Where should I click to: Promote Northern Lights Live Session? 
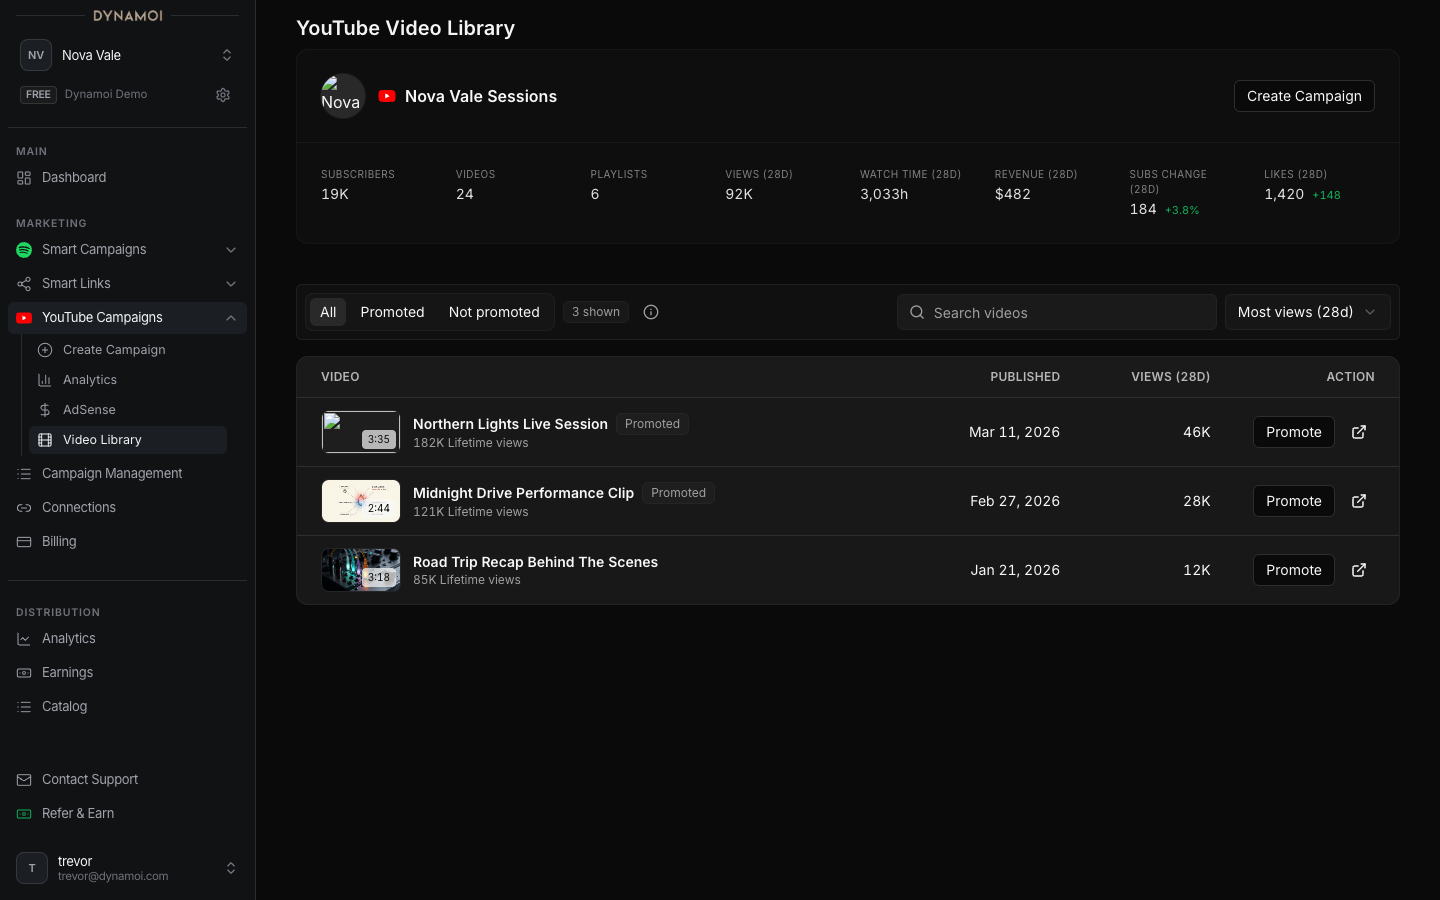pyautogui.click(x=1293, y=432)
